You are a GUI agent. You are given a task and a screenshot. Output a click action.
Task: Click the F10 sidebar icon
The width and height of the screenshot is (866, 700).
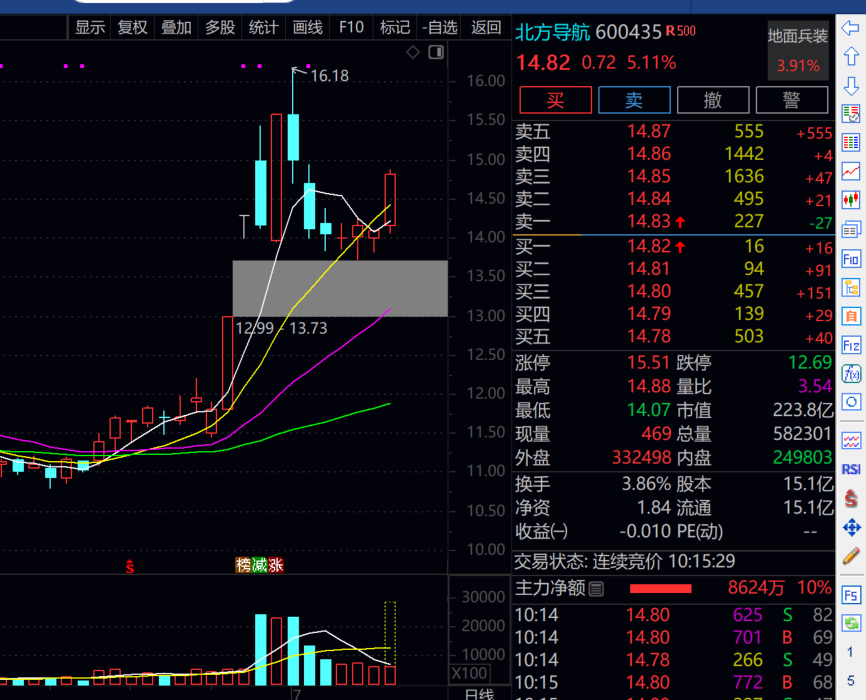[851, 259]
